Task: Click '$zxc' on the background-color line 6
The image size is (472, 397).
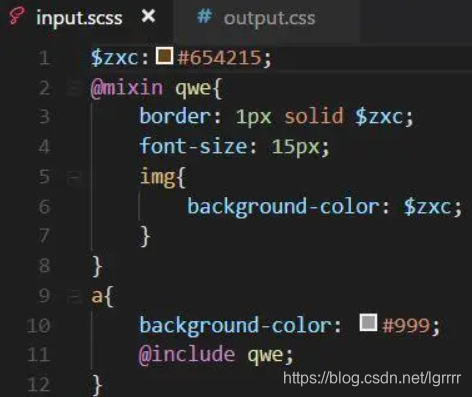Action: click(x=428, y=207)
